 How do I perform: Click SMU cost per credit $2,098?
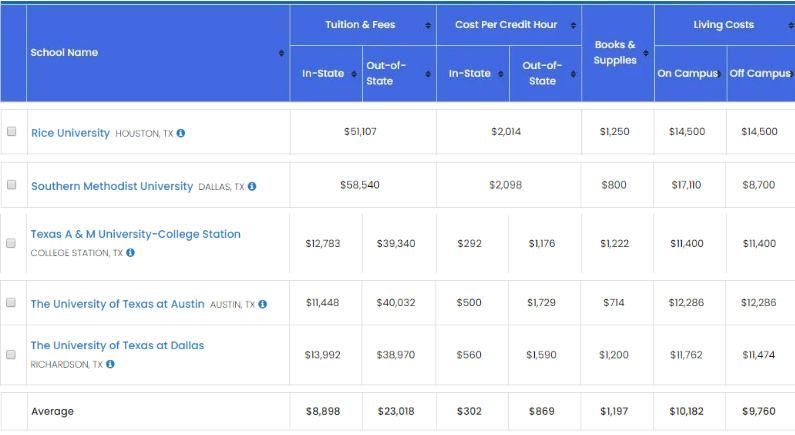pyautogui.click(x=505, y=185)
